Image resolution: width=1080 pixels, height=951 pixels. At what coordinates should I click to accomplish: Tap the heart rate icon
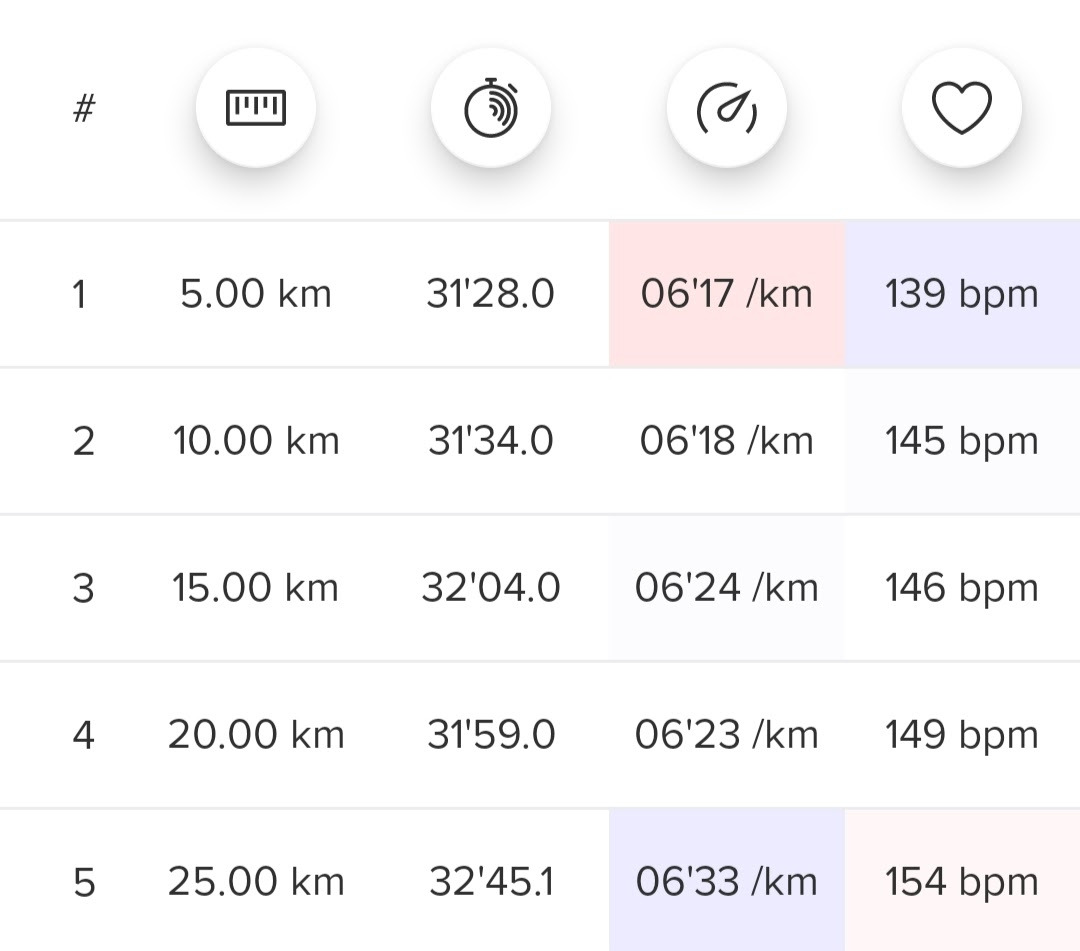tap(962, 107)
